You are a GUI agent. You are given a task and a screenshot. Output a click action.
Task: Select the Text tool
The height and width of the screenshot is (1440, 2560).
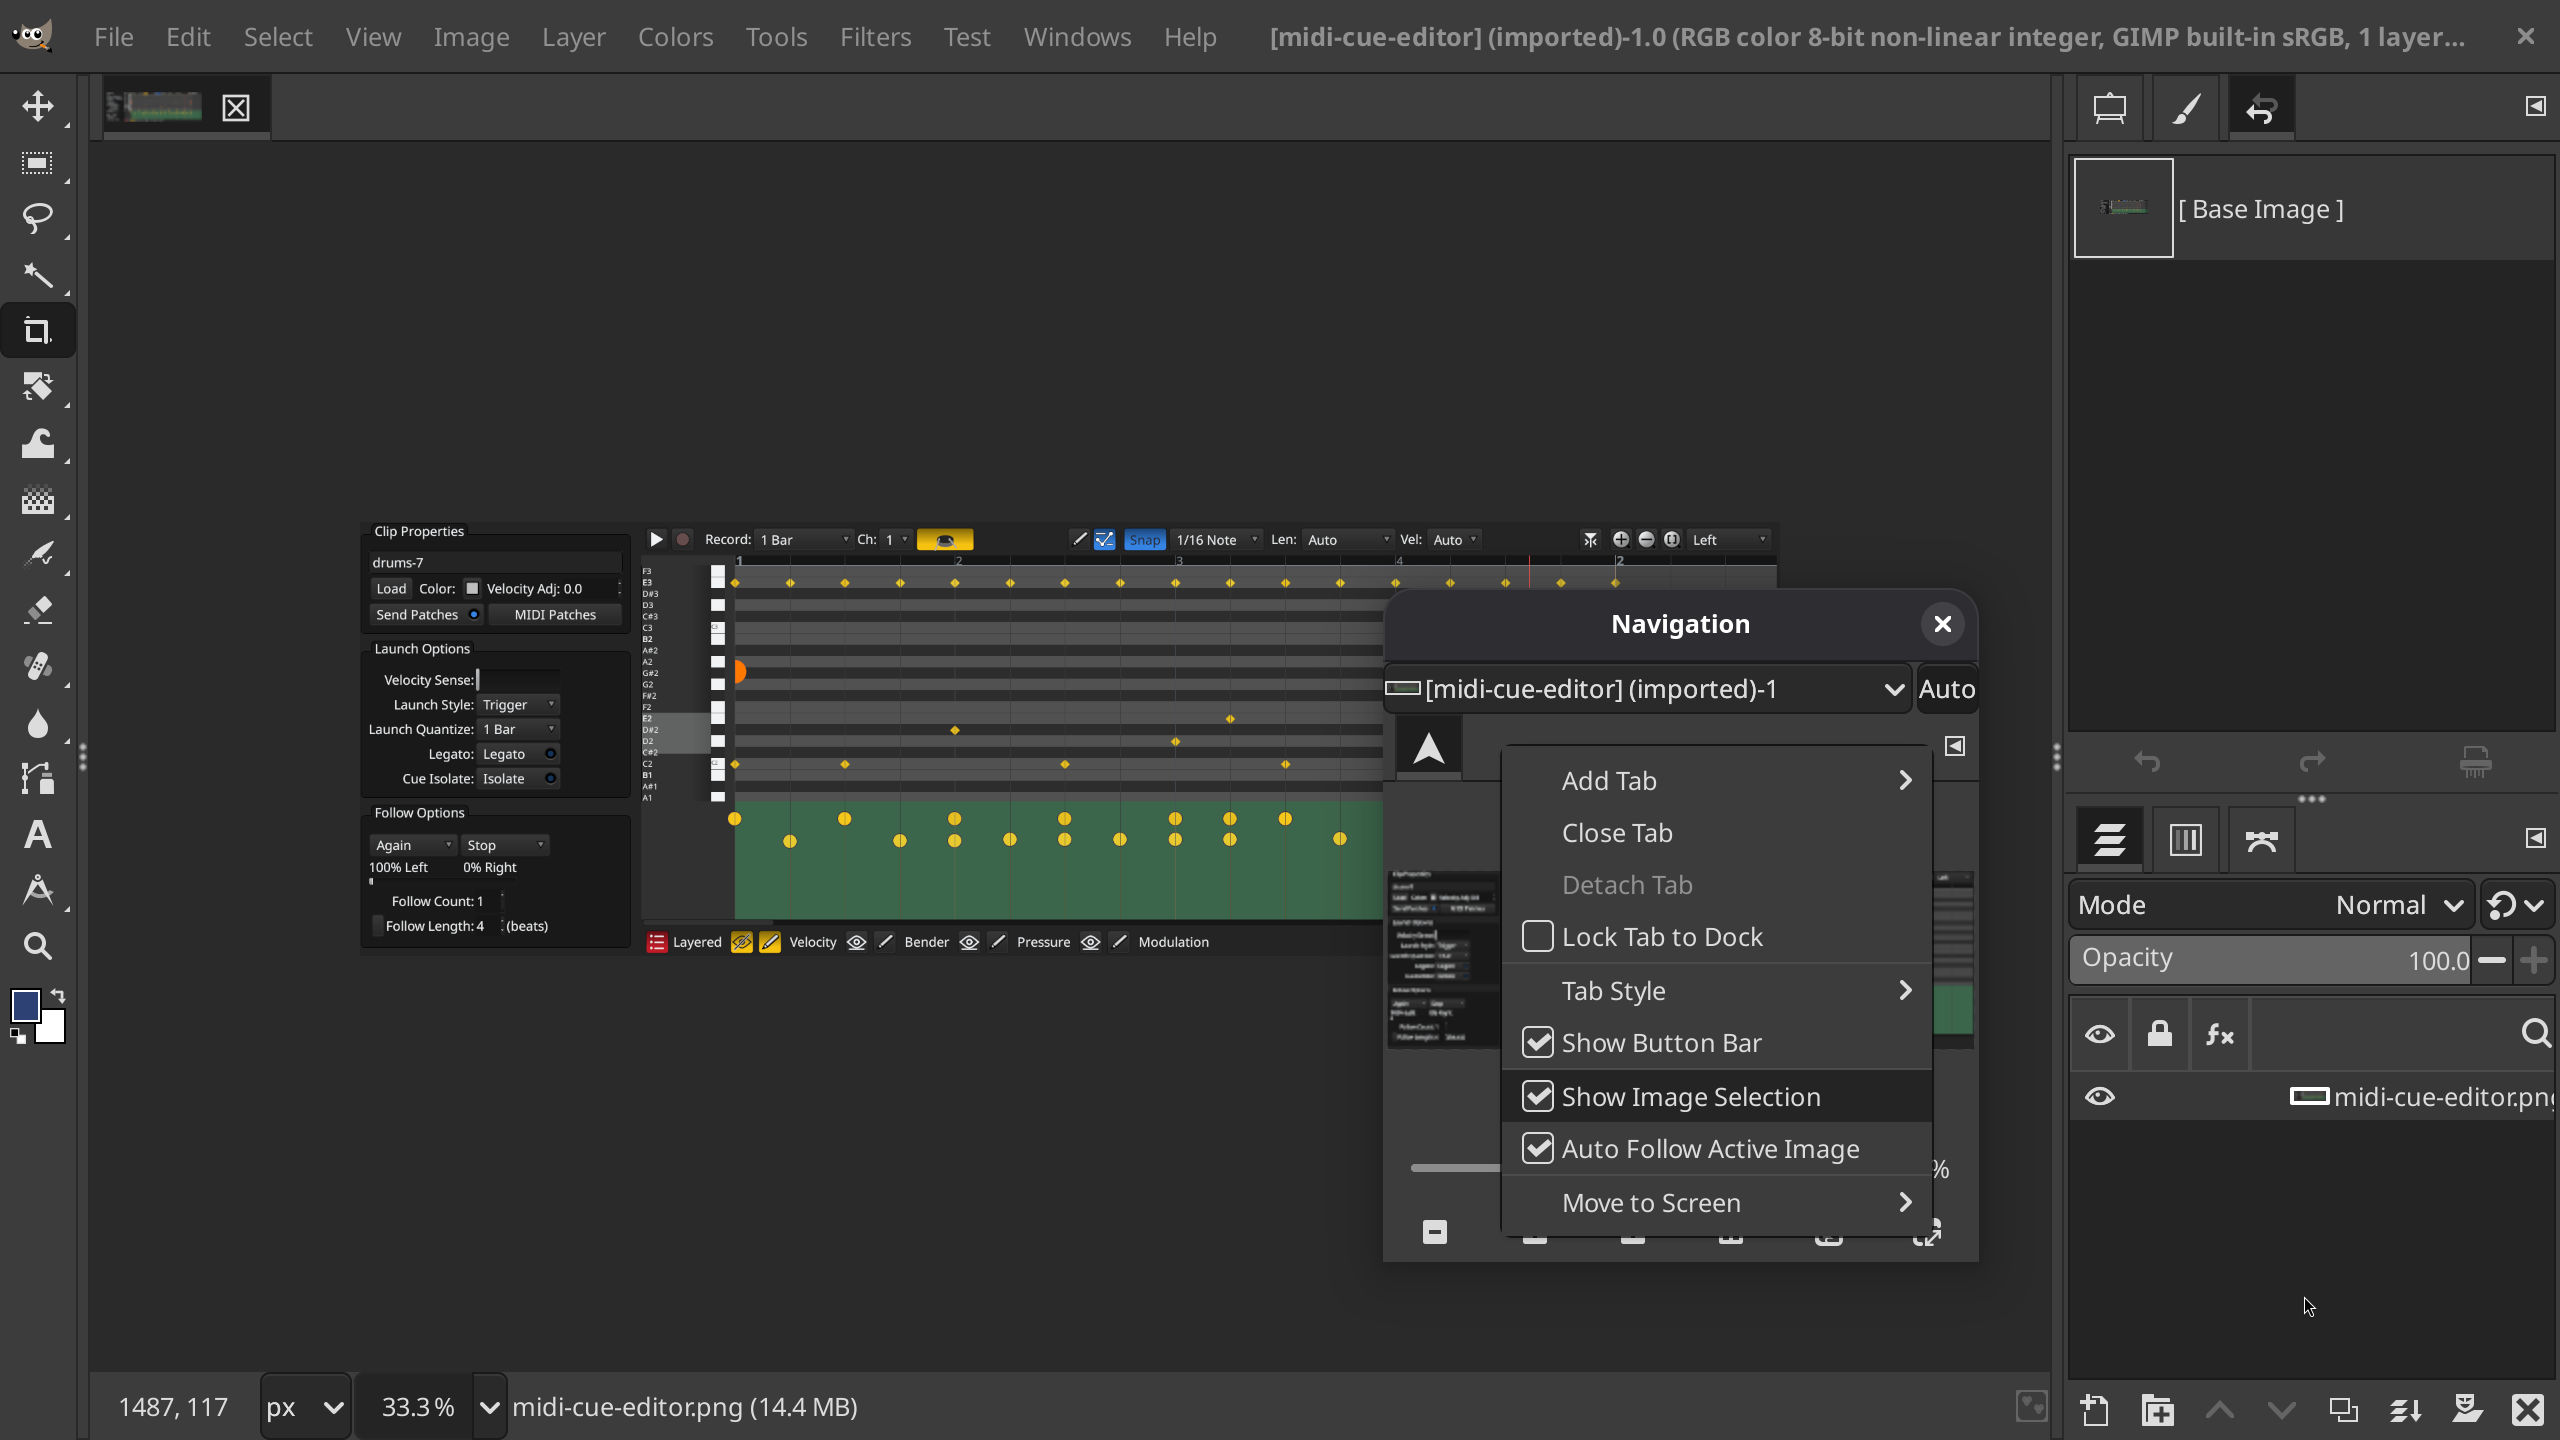[37, 834]
